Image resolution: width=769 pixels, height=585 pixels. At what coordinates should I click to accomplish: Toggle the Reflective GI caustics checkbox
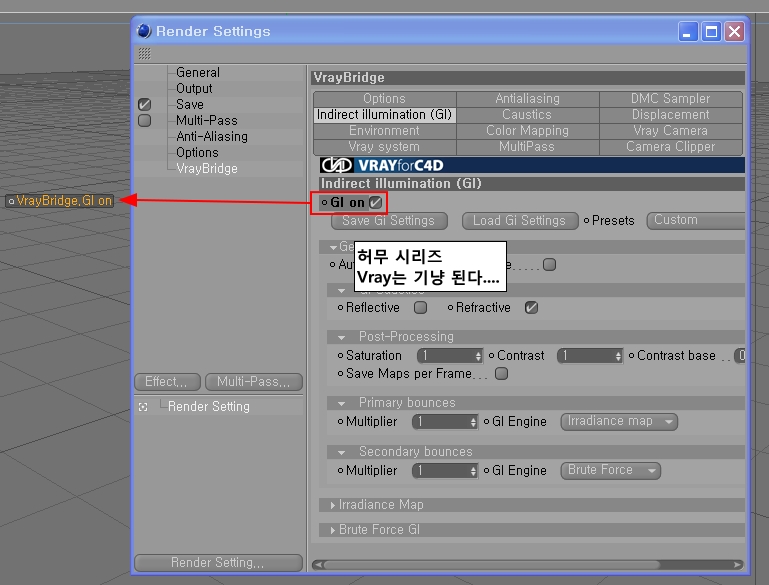coord(420,307)
